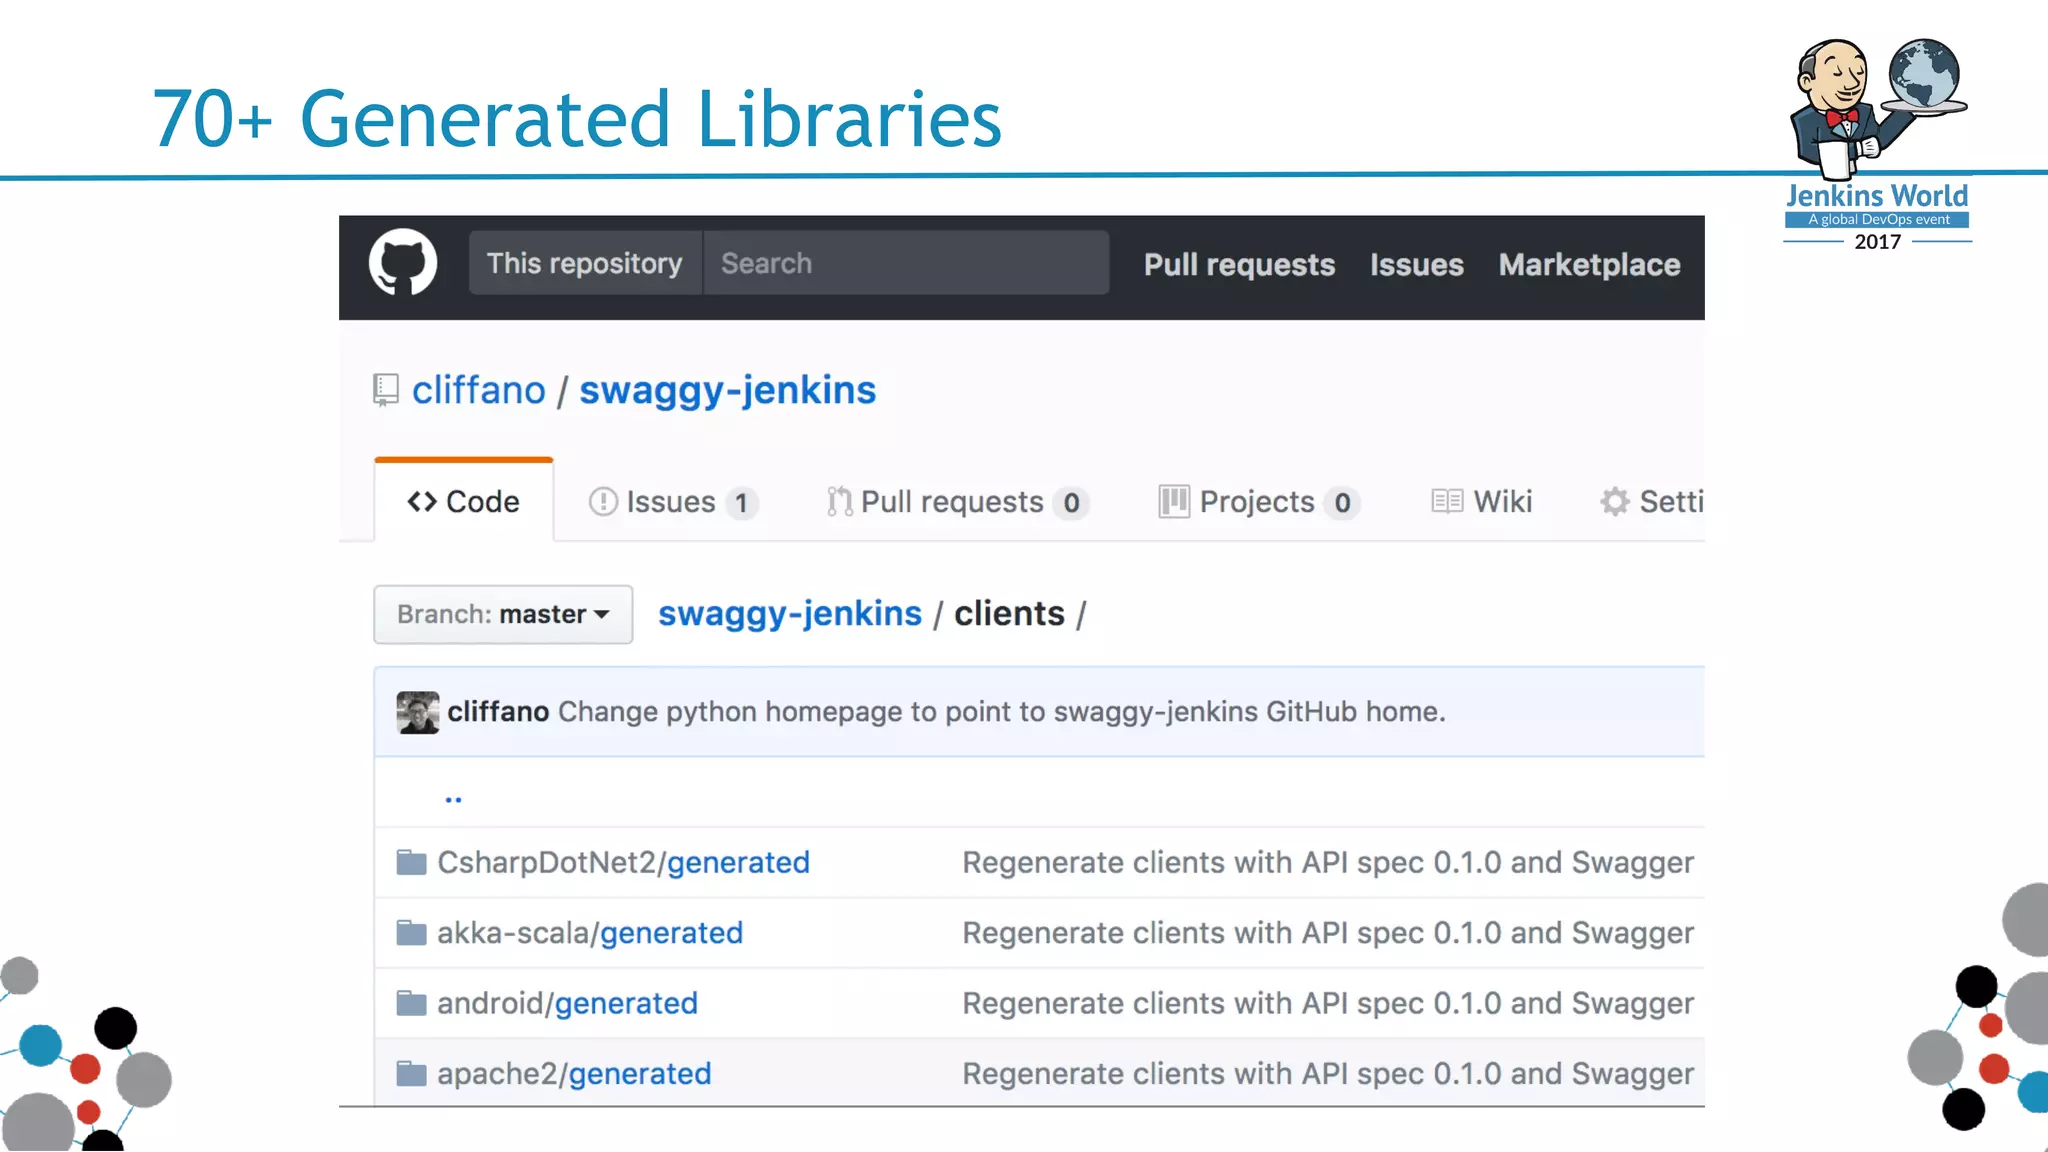Screen dimensions: 2048x1152
Task: Focus the Search input field
Action: 906,263
